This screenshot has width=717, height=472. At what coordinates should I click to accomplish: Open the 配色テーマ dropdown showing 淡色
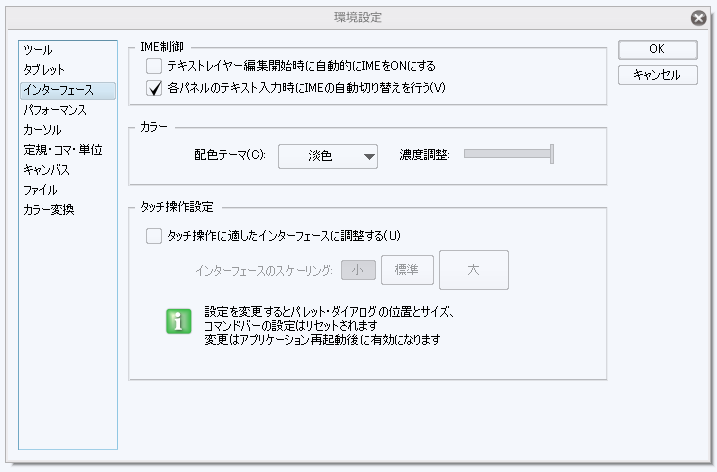327,155
